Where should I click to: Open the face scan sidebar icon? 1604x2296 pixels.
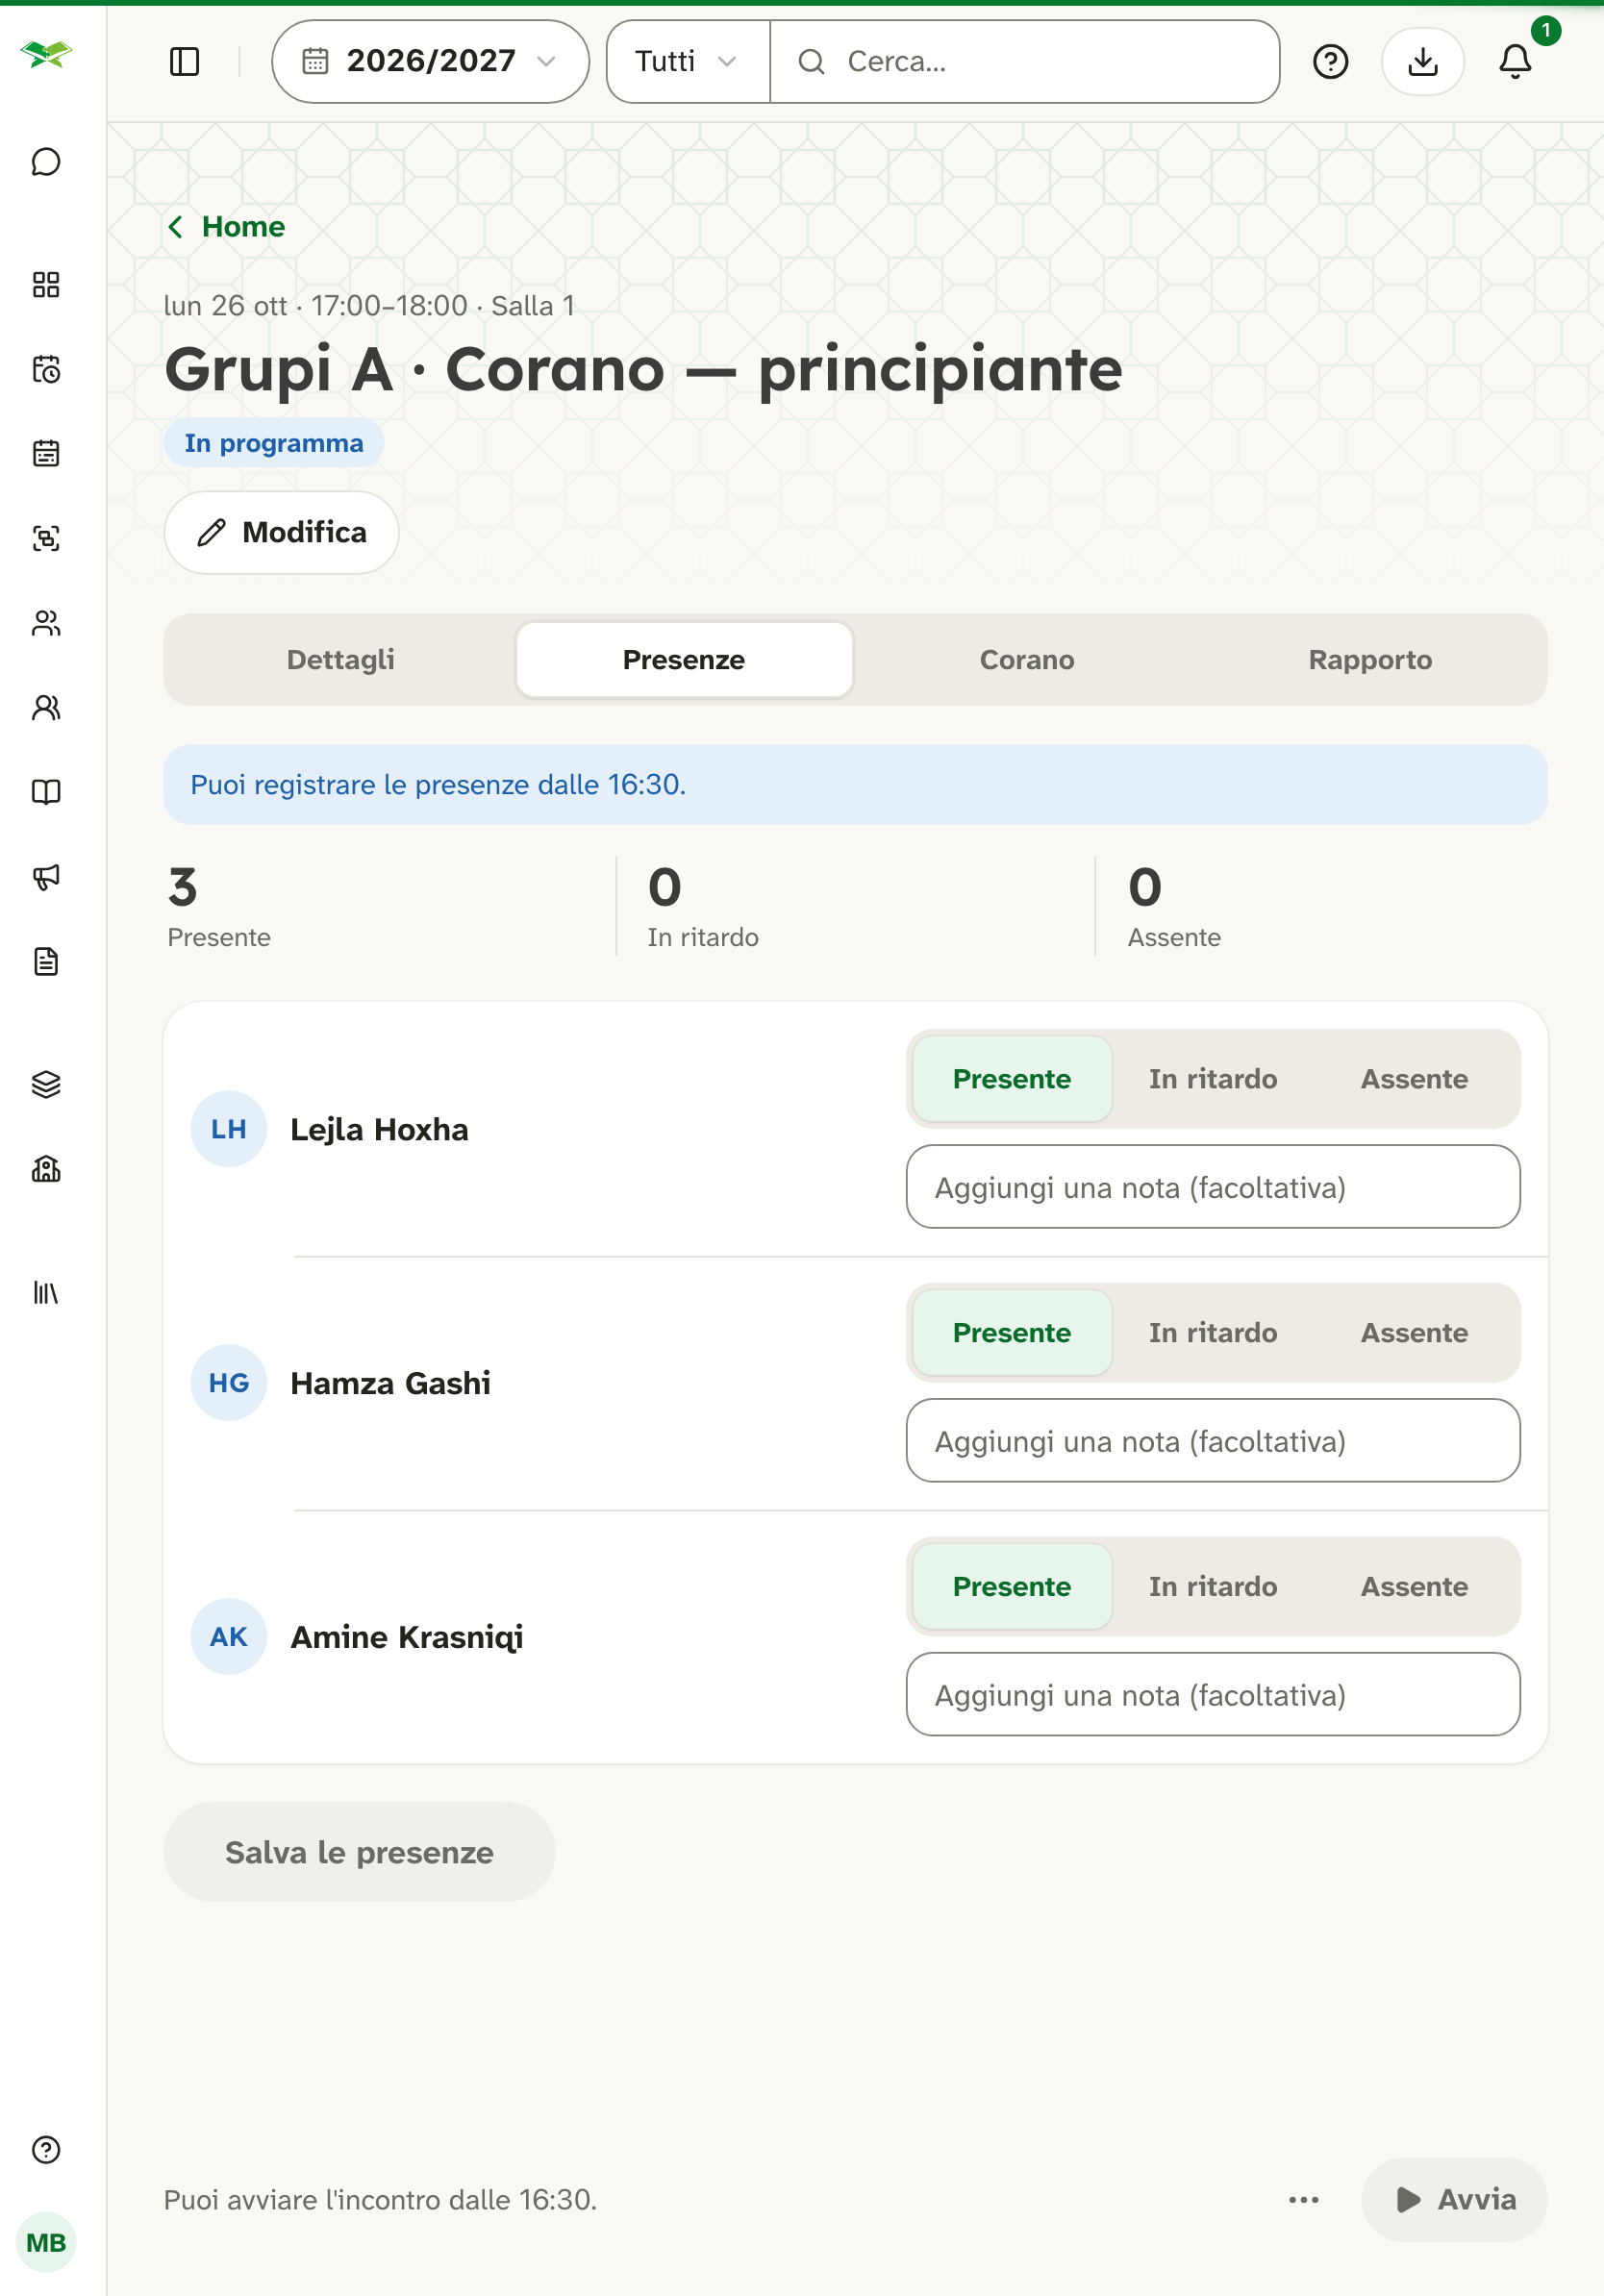46,539
